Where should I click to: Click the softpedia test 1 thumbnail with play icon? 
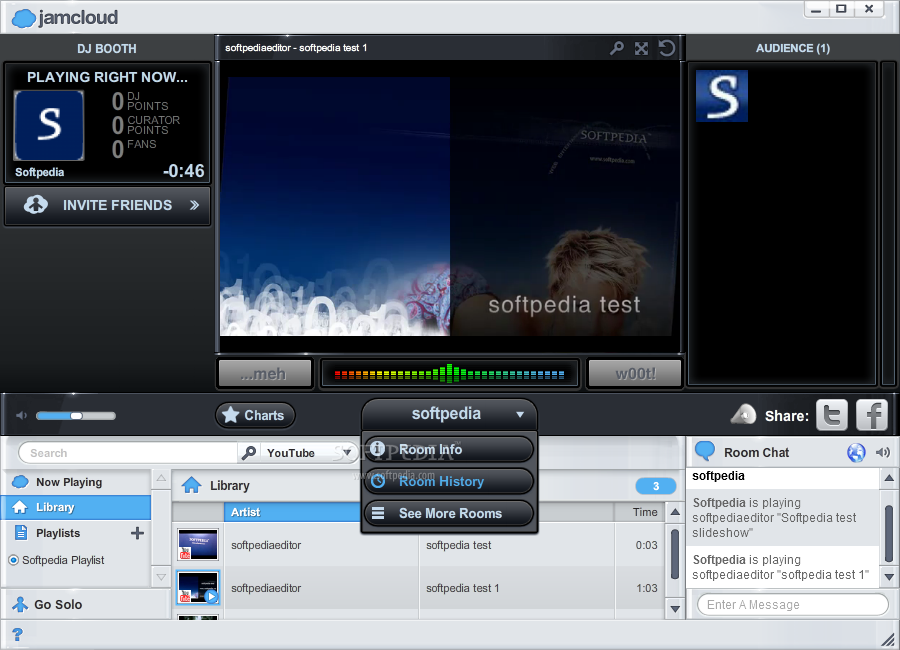pos(198,588)
